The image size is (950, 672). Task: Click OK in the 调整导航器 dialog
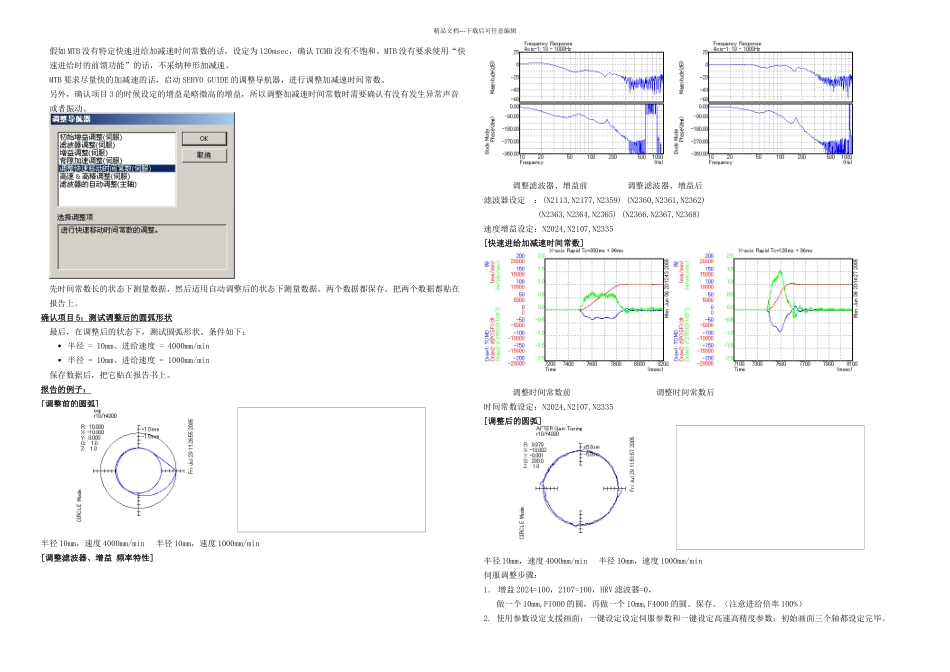204,139
